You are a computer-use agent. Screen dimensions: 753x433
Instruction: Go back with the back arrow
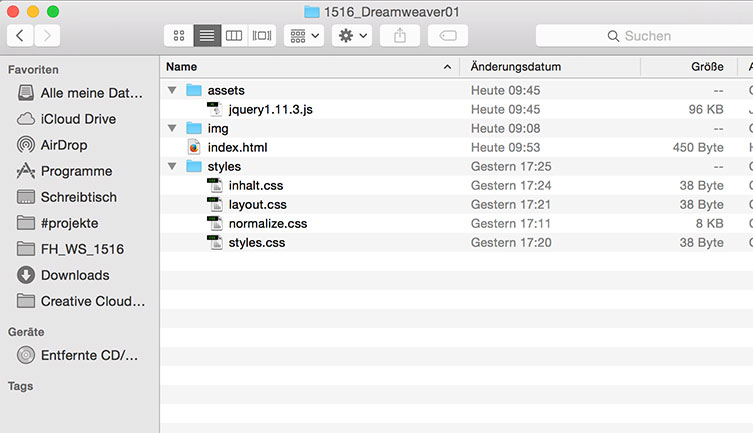tap(20, 35)
